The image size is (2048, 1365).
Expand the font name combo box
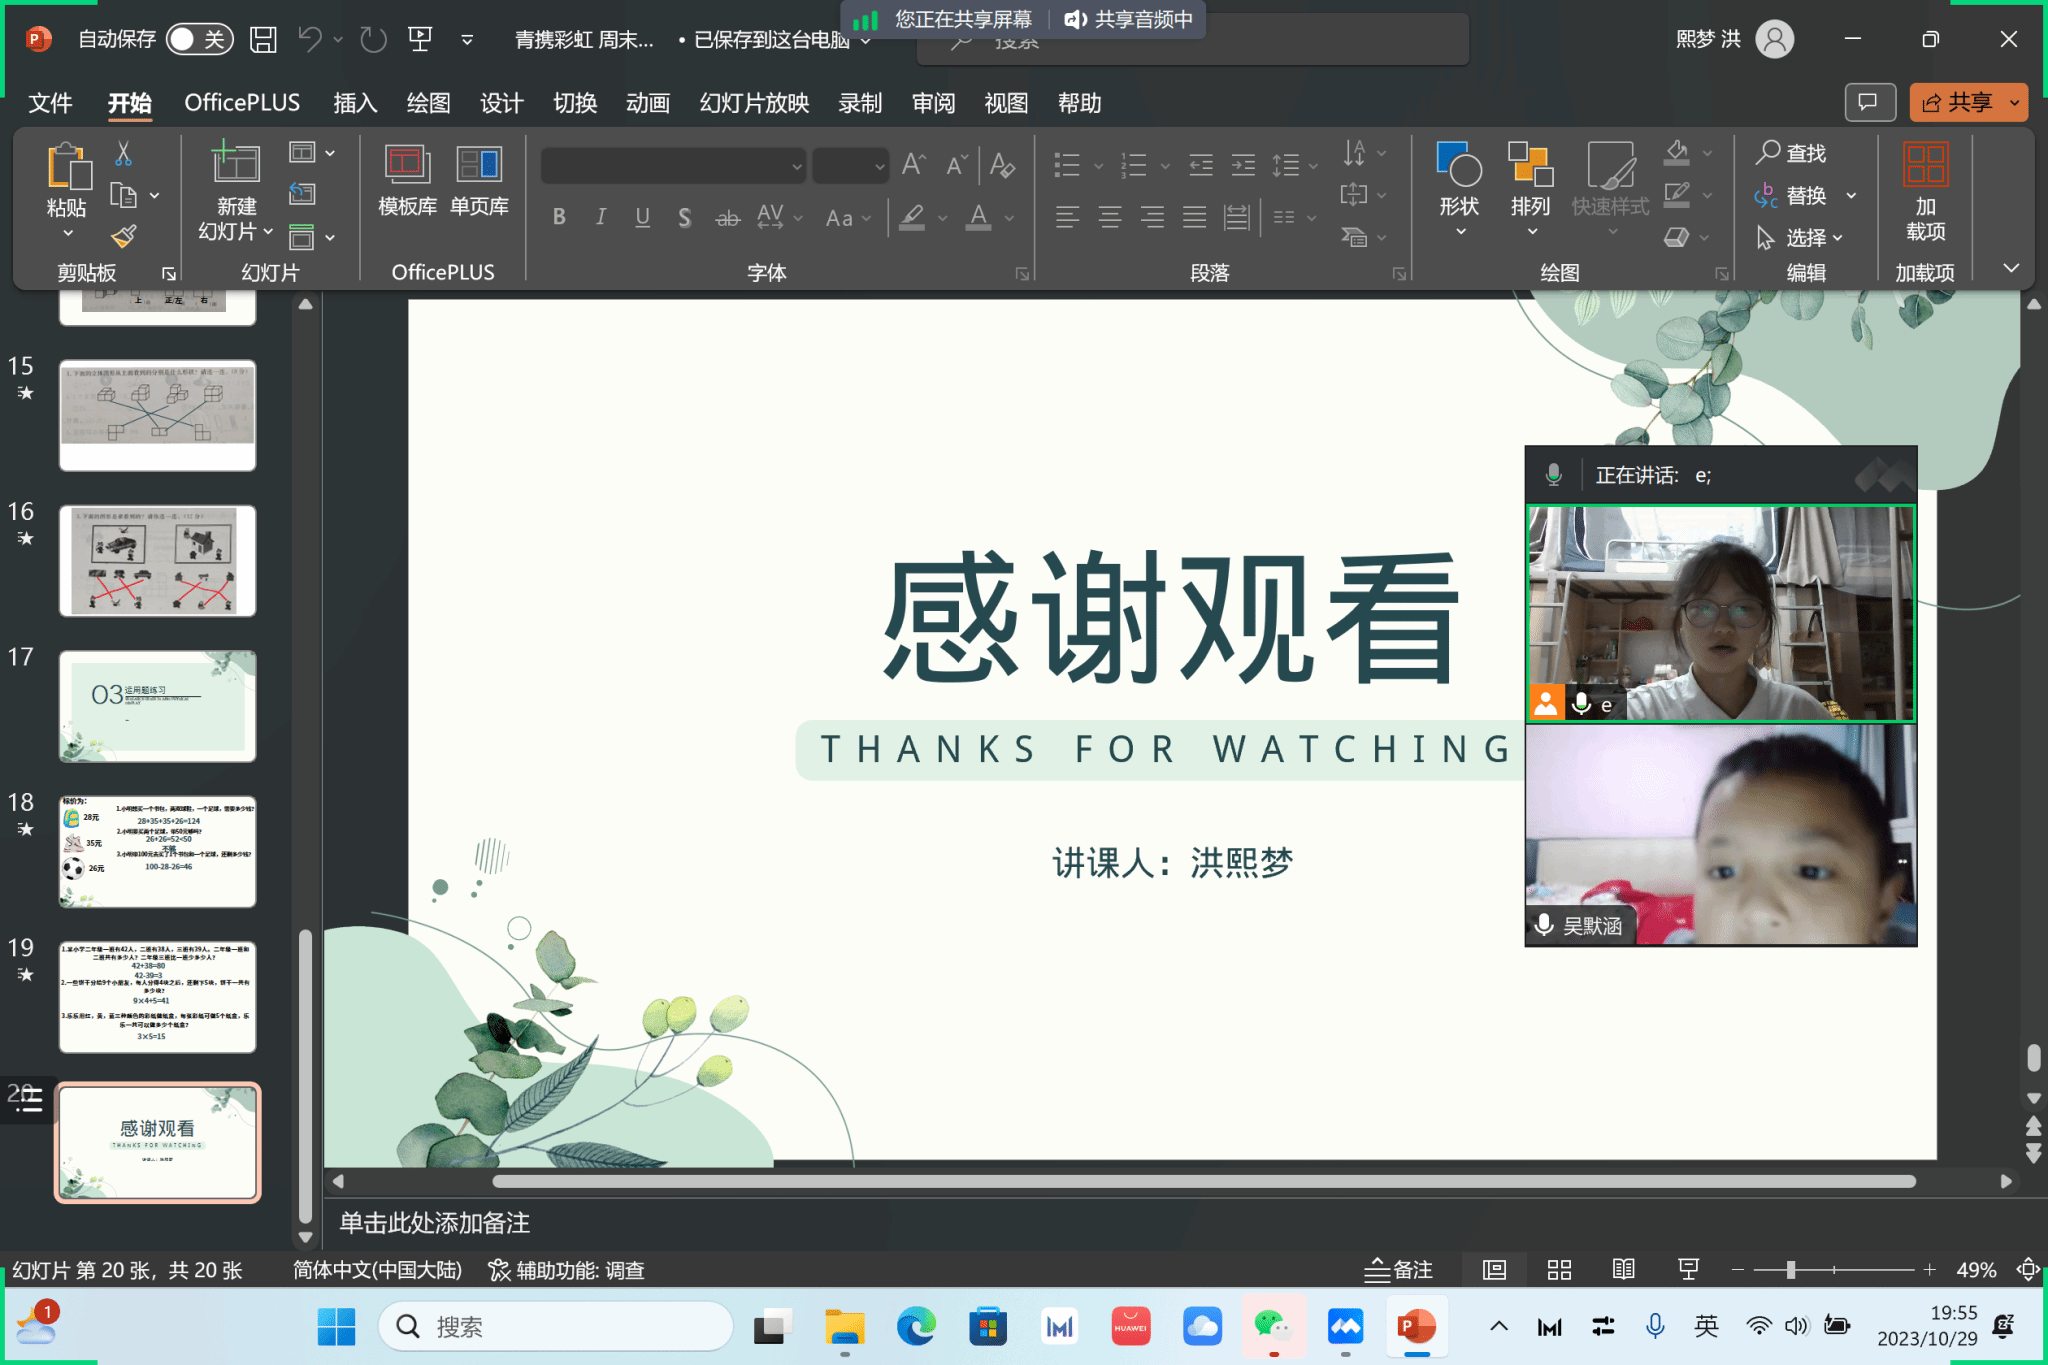(x=796, y=166)
